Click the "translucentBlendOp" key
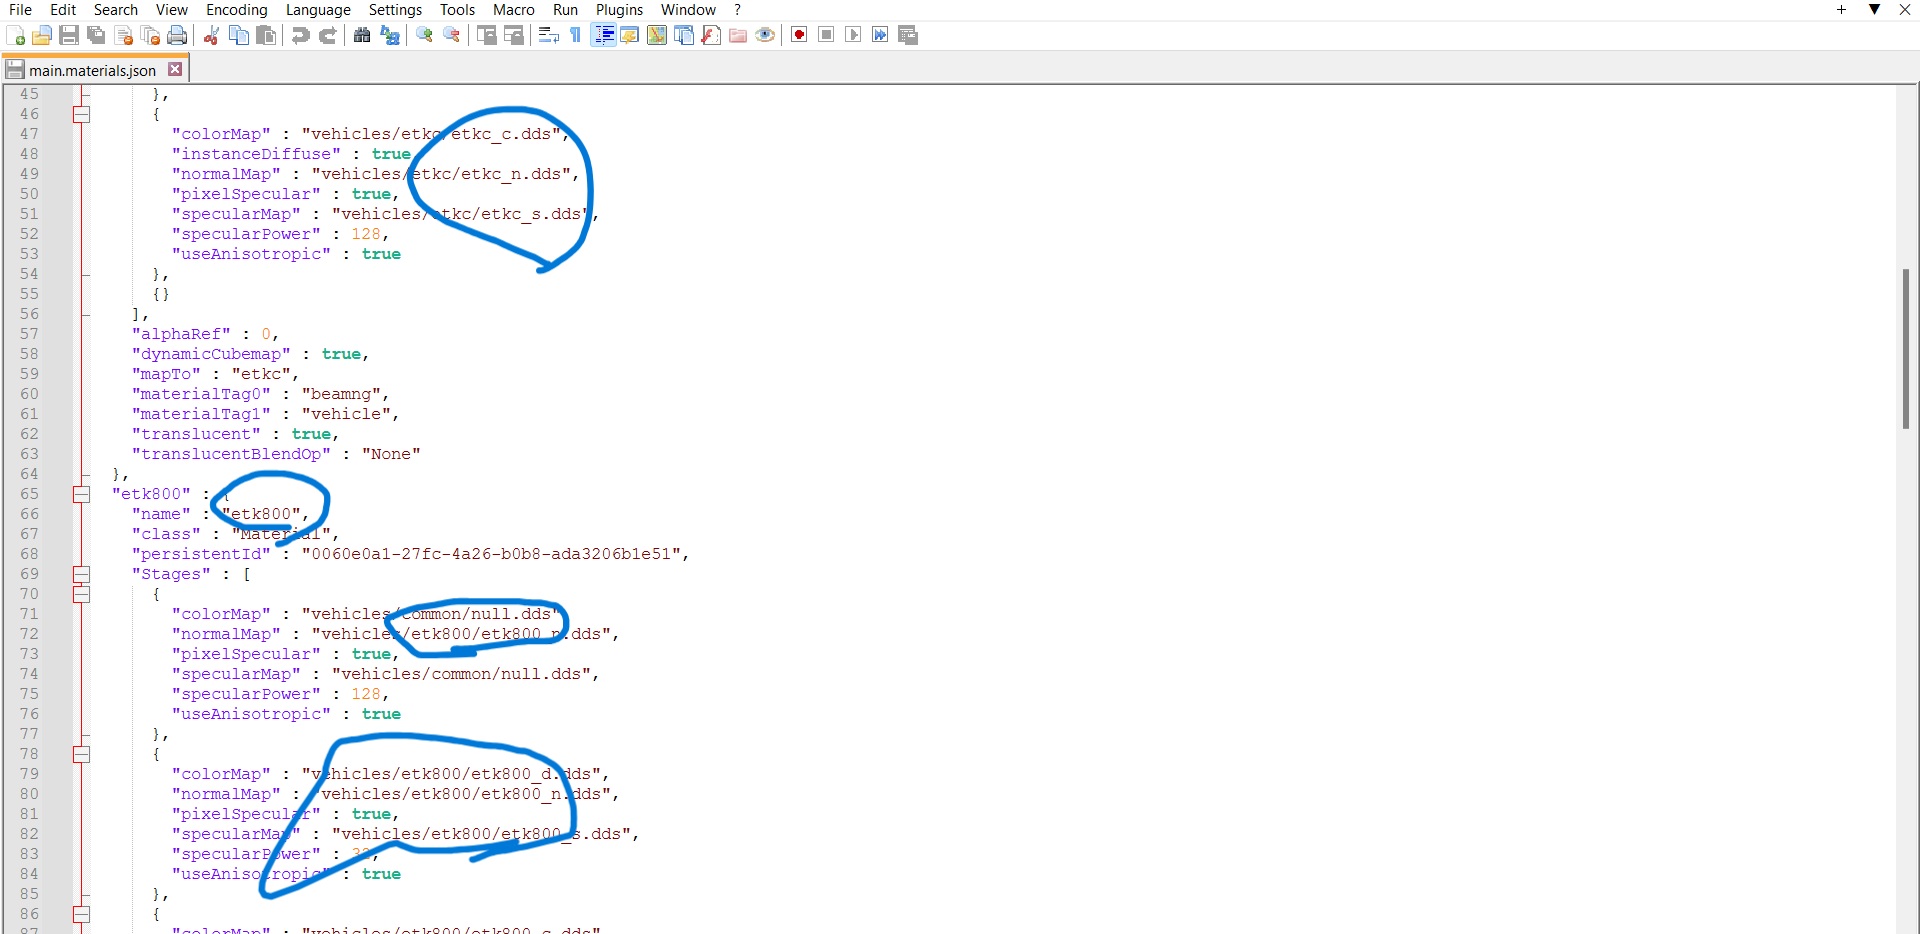The image size is (1920, 934). (231, 454)
